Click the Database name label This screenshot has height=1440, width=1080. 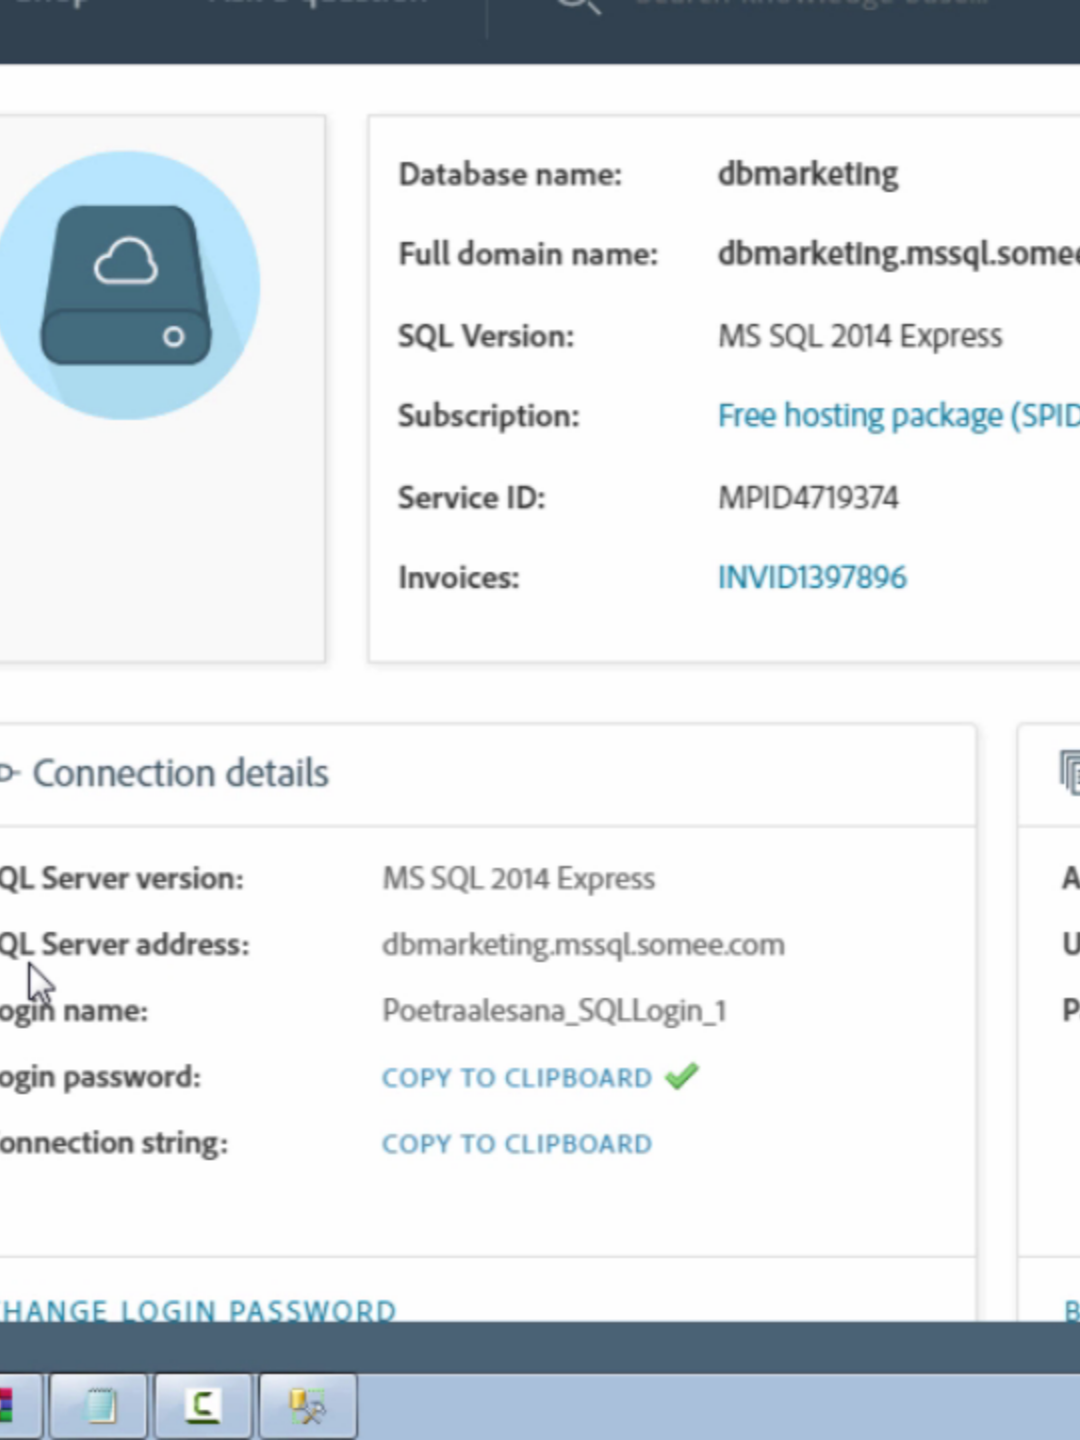pos(510,174)
